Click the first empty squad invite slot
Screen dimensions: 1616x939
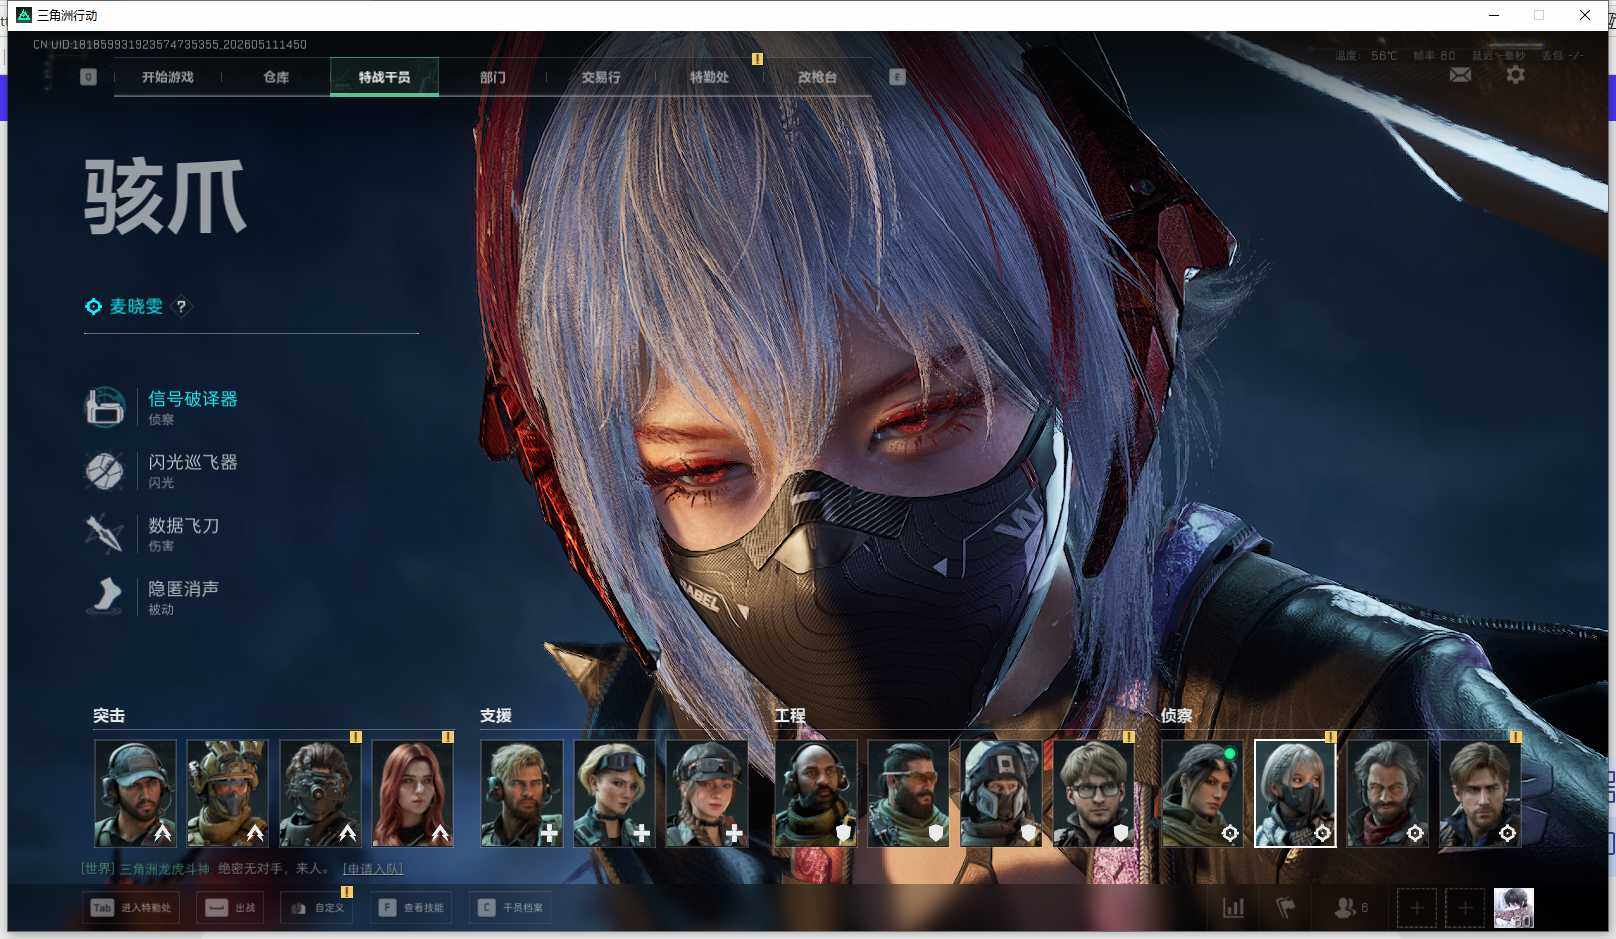(x=1416, y=908)
